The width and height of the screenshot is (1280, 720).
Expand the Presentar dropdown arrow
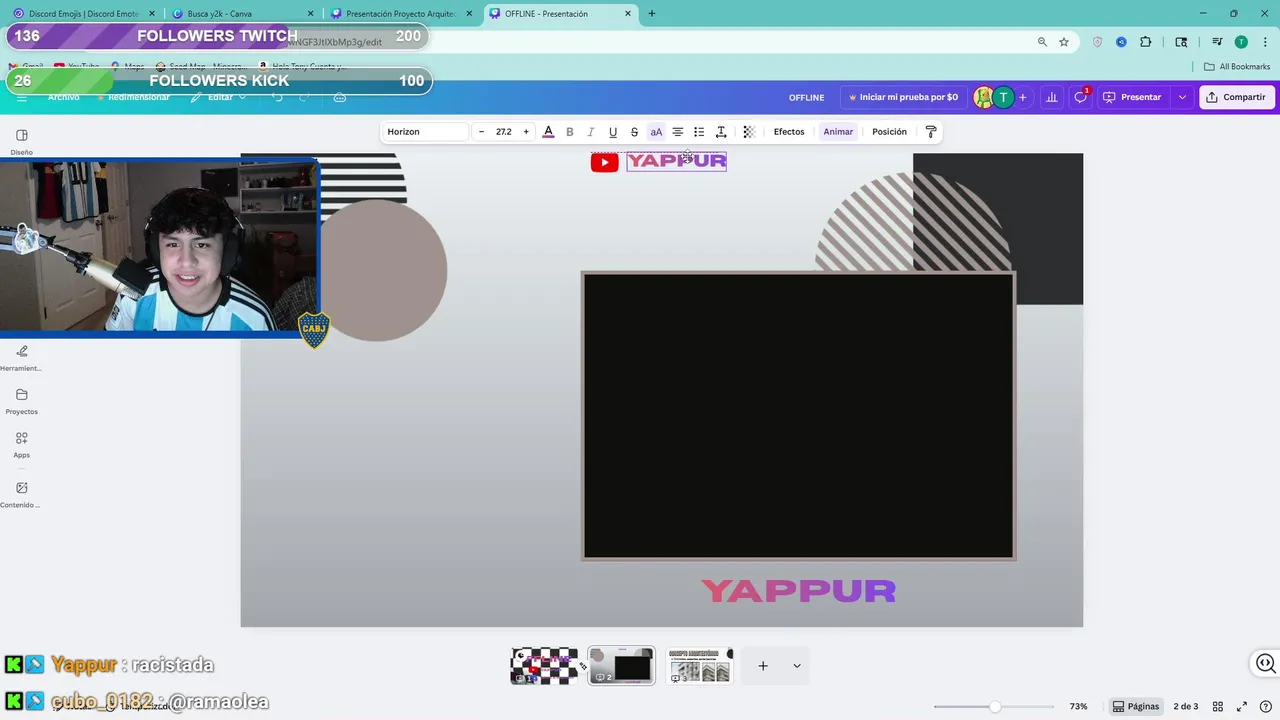pos(1182,97)
